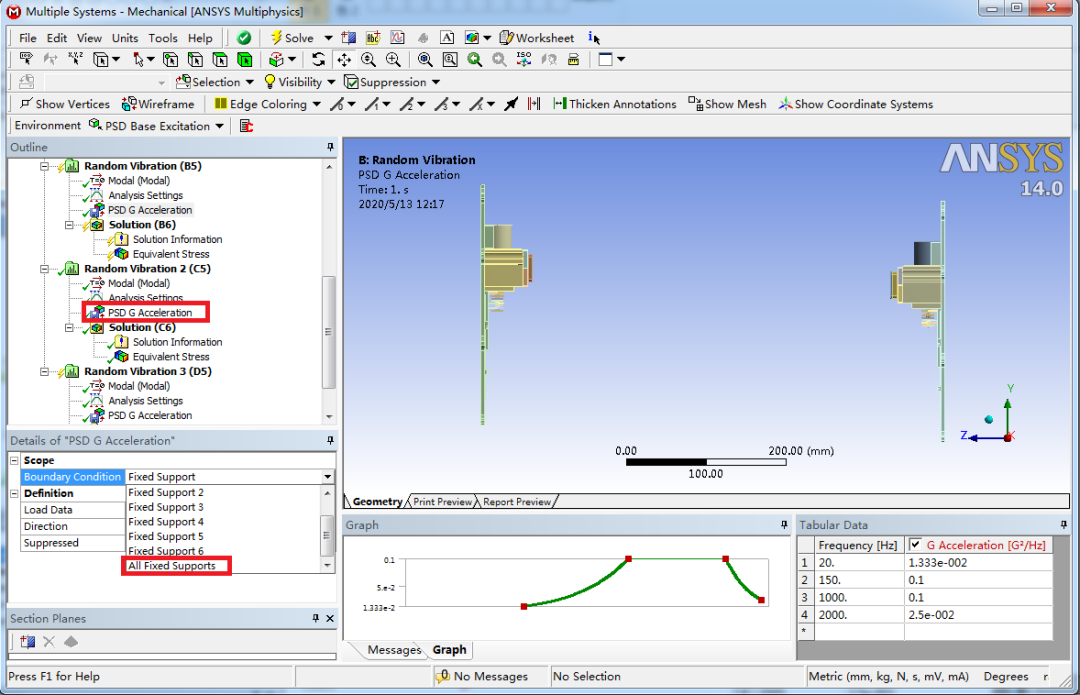
Task: Collapse the Random Vibration (B5) tree node
Action: [x=44, y=166]
